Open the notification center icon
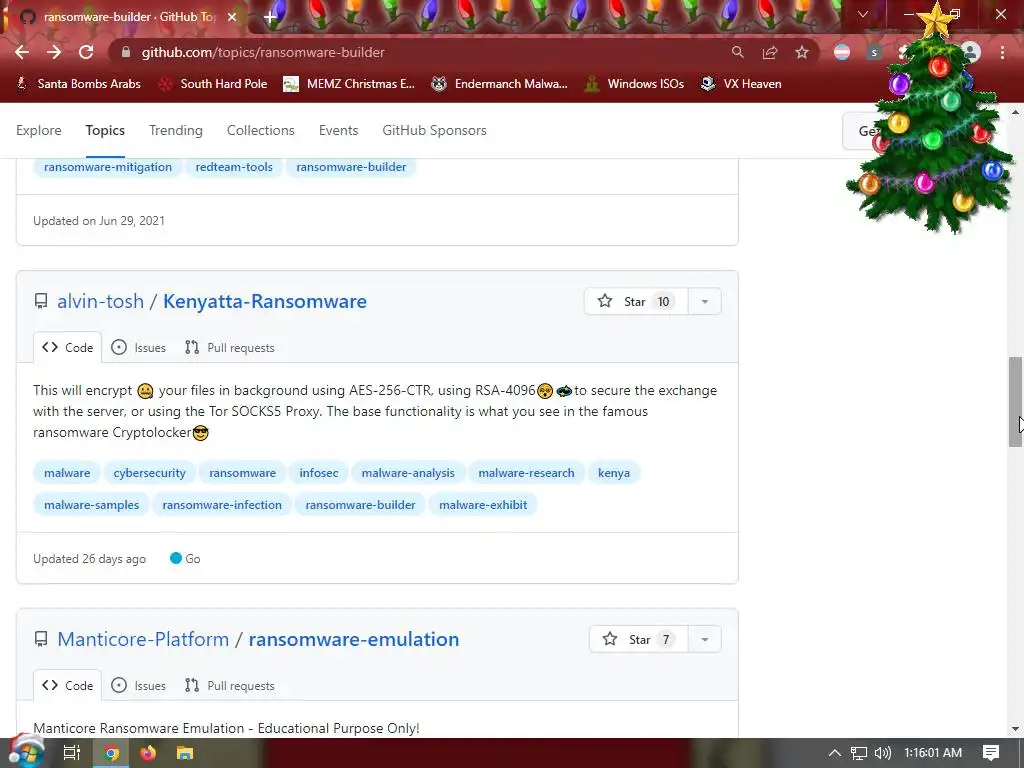The width and height of the screenshot is (1024, 768). click(x=991, y=753)
